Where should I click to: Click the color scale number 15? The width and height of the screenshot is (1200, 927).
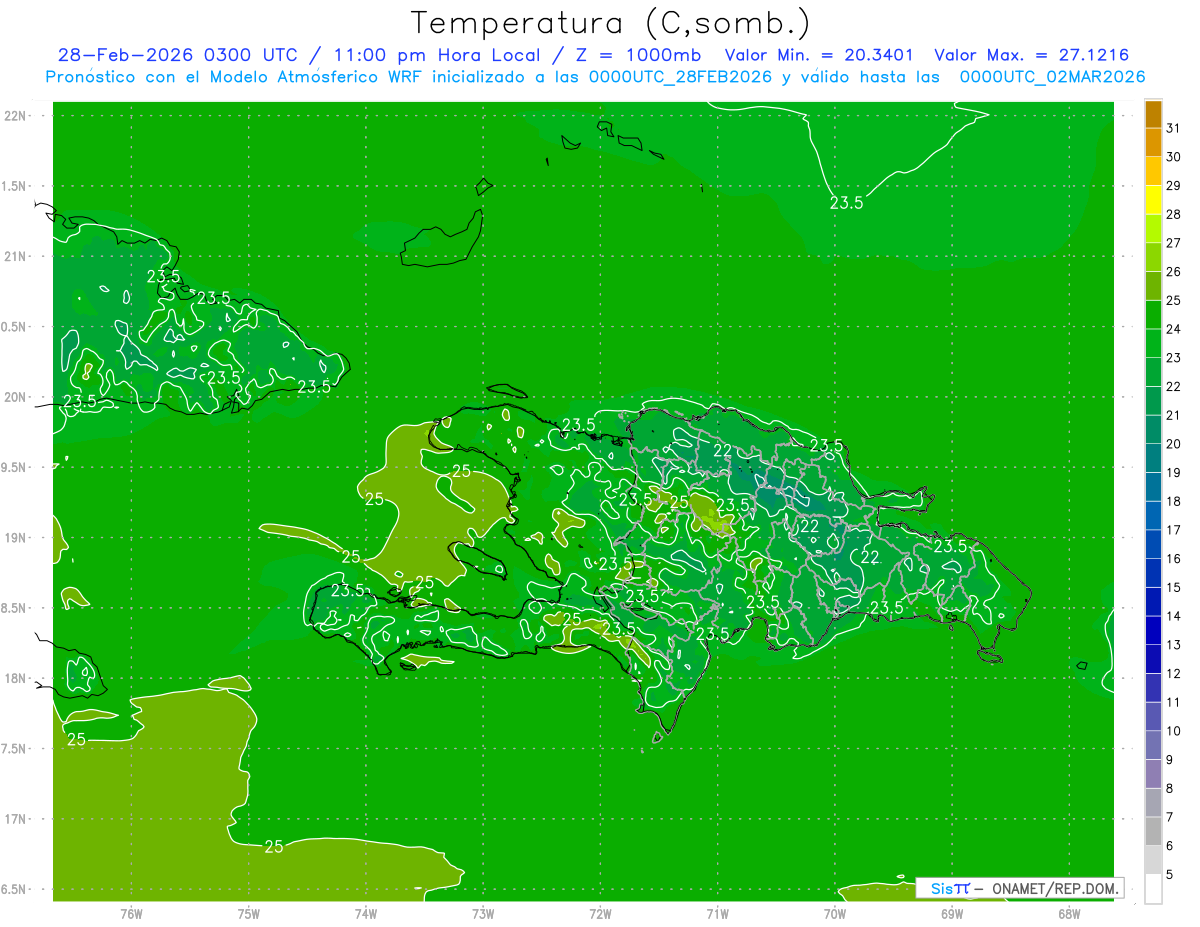1173,588
